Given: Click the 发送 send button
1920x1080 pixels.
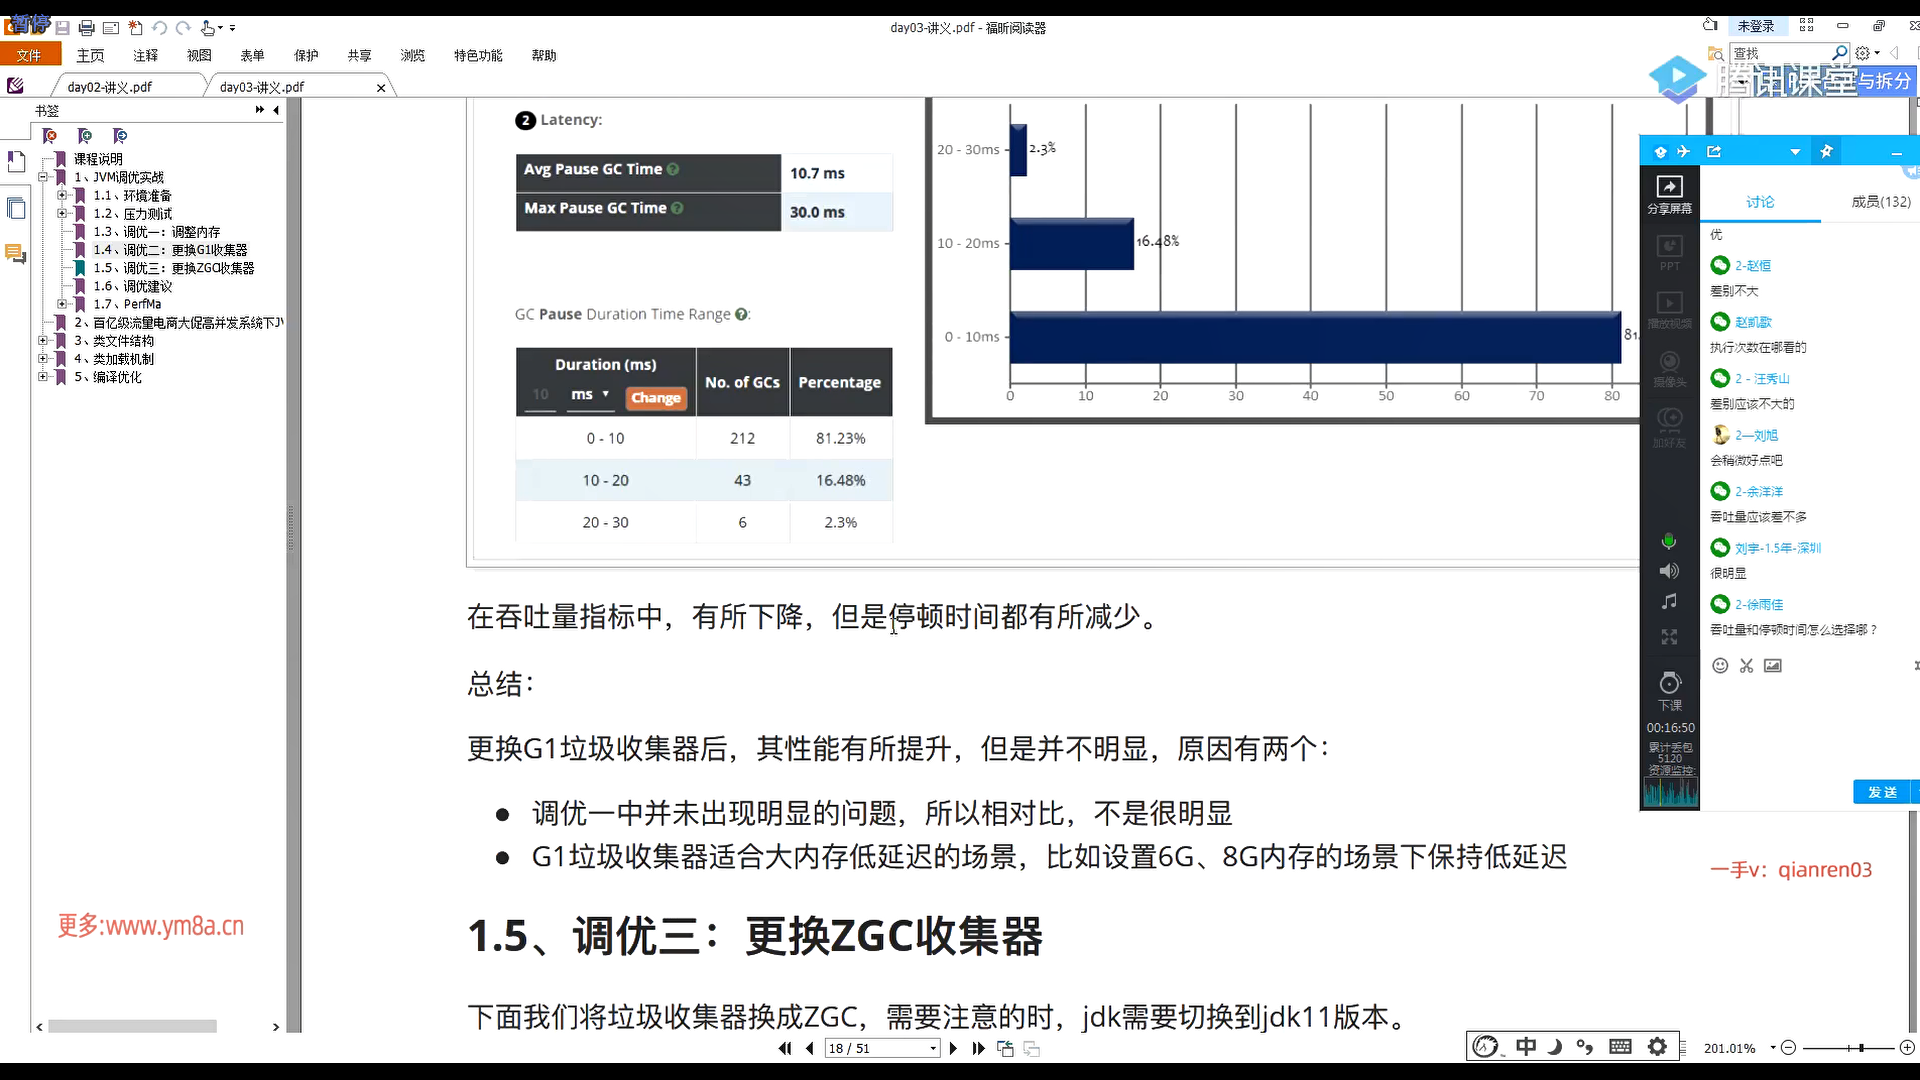Looking at the screenshot, I should 1882,792.
